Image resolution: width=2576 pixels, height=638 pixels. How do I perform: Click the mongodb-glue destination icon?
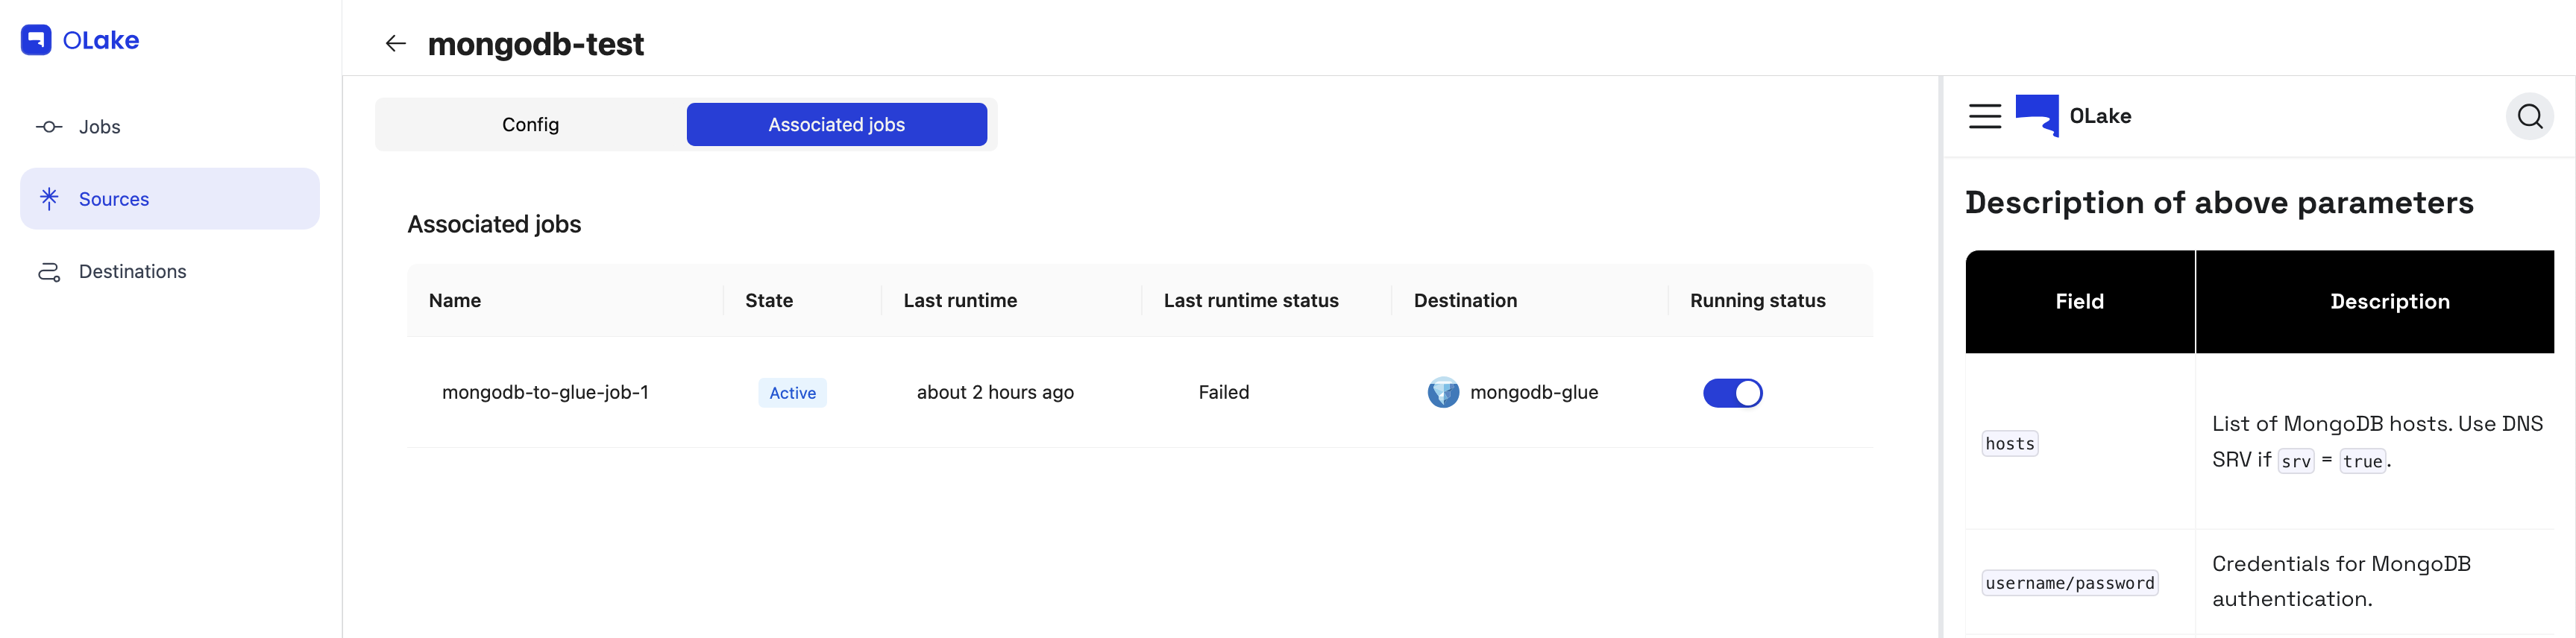(x=1443, y=392)
